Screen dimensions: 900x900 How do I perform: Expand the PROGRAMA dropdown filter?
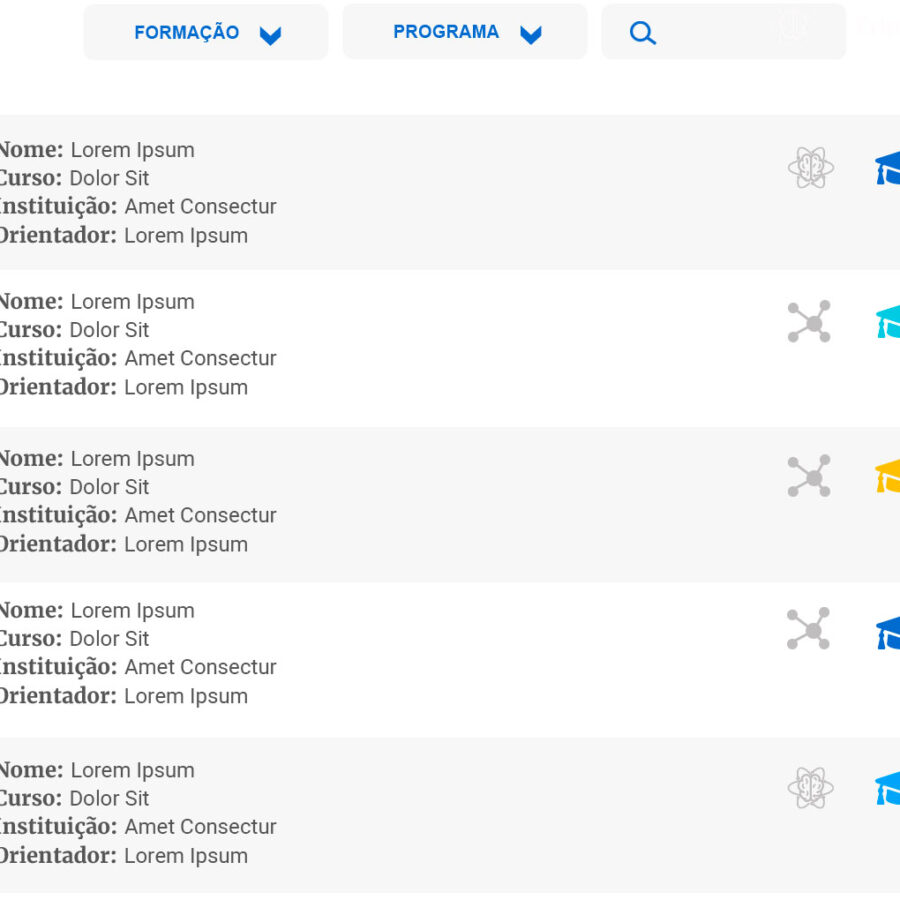coord(465,32)
